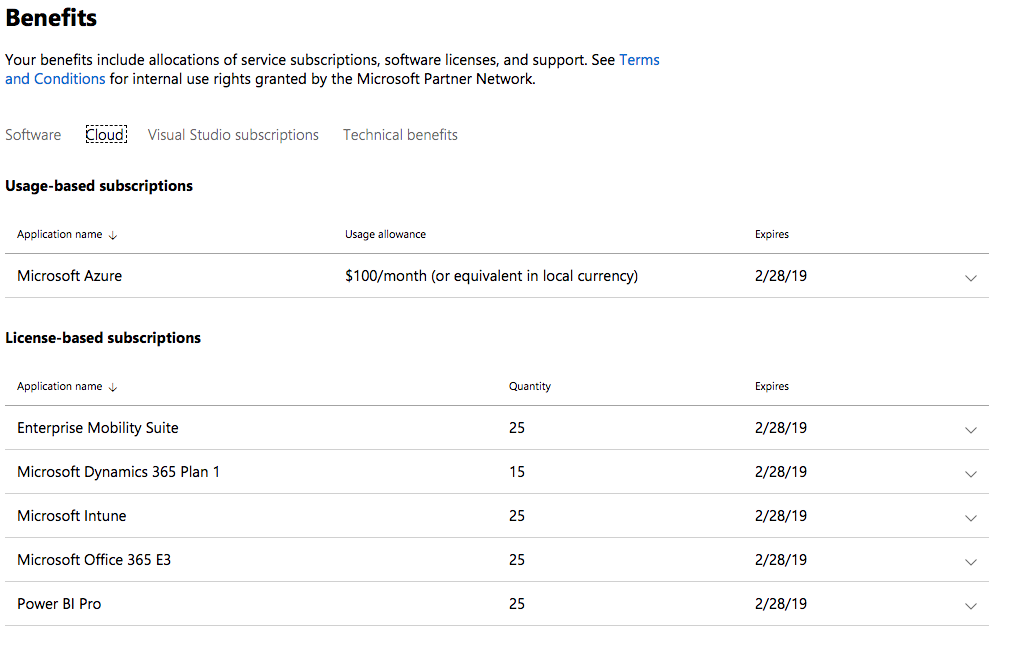Click quantity 25 for Enterprise Mobility Suite

517,428
